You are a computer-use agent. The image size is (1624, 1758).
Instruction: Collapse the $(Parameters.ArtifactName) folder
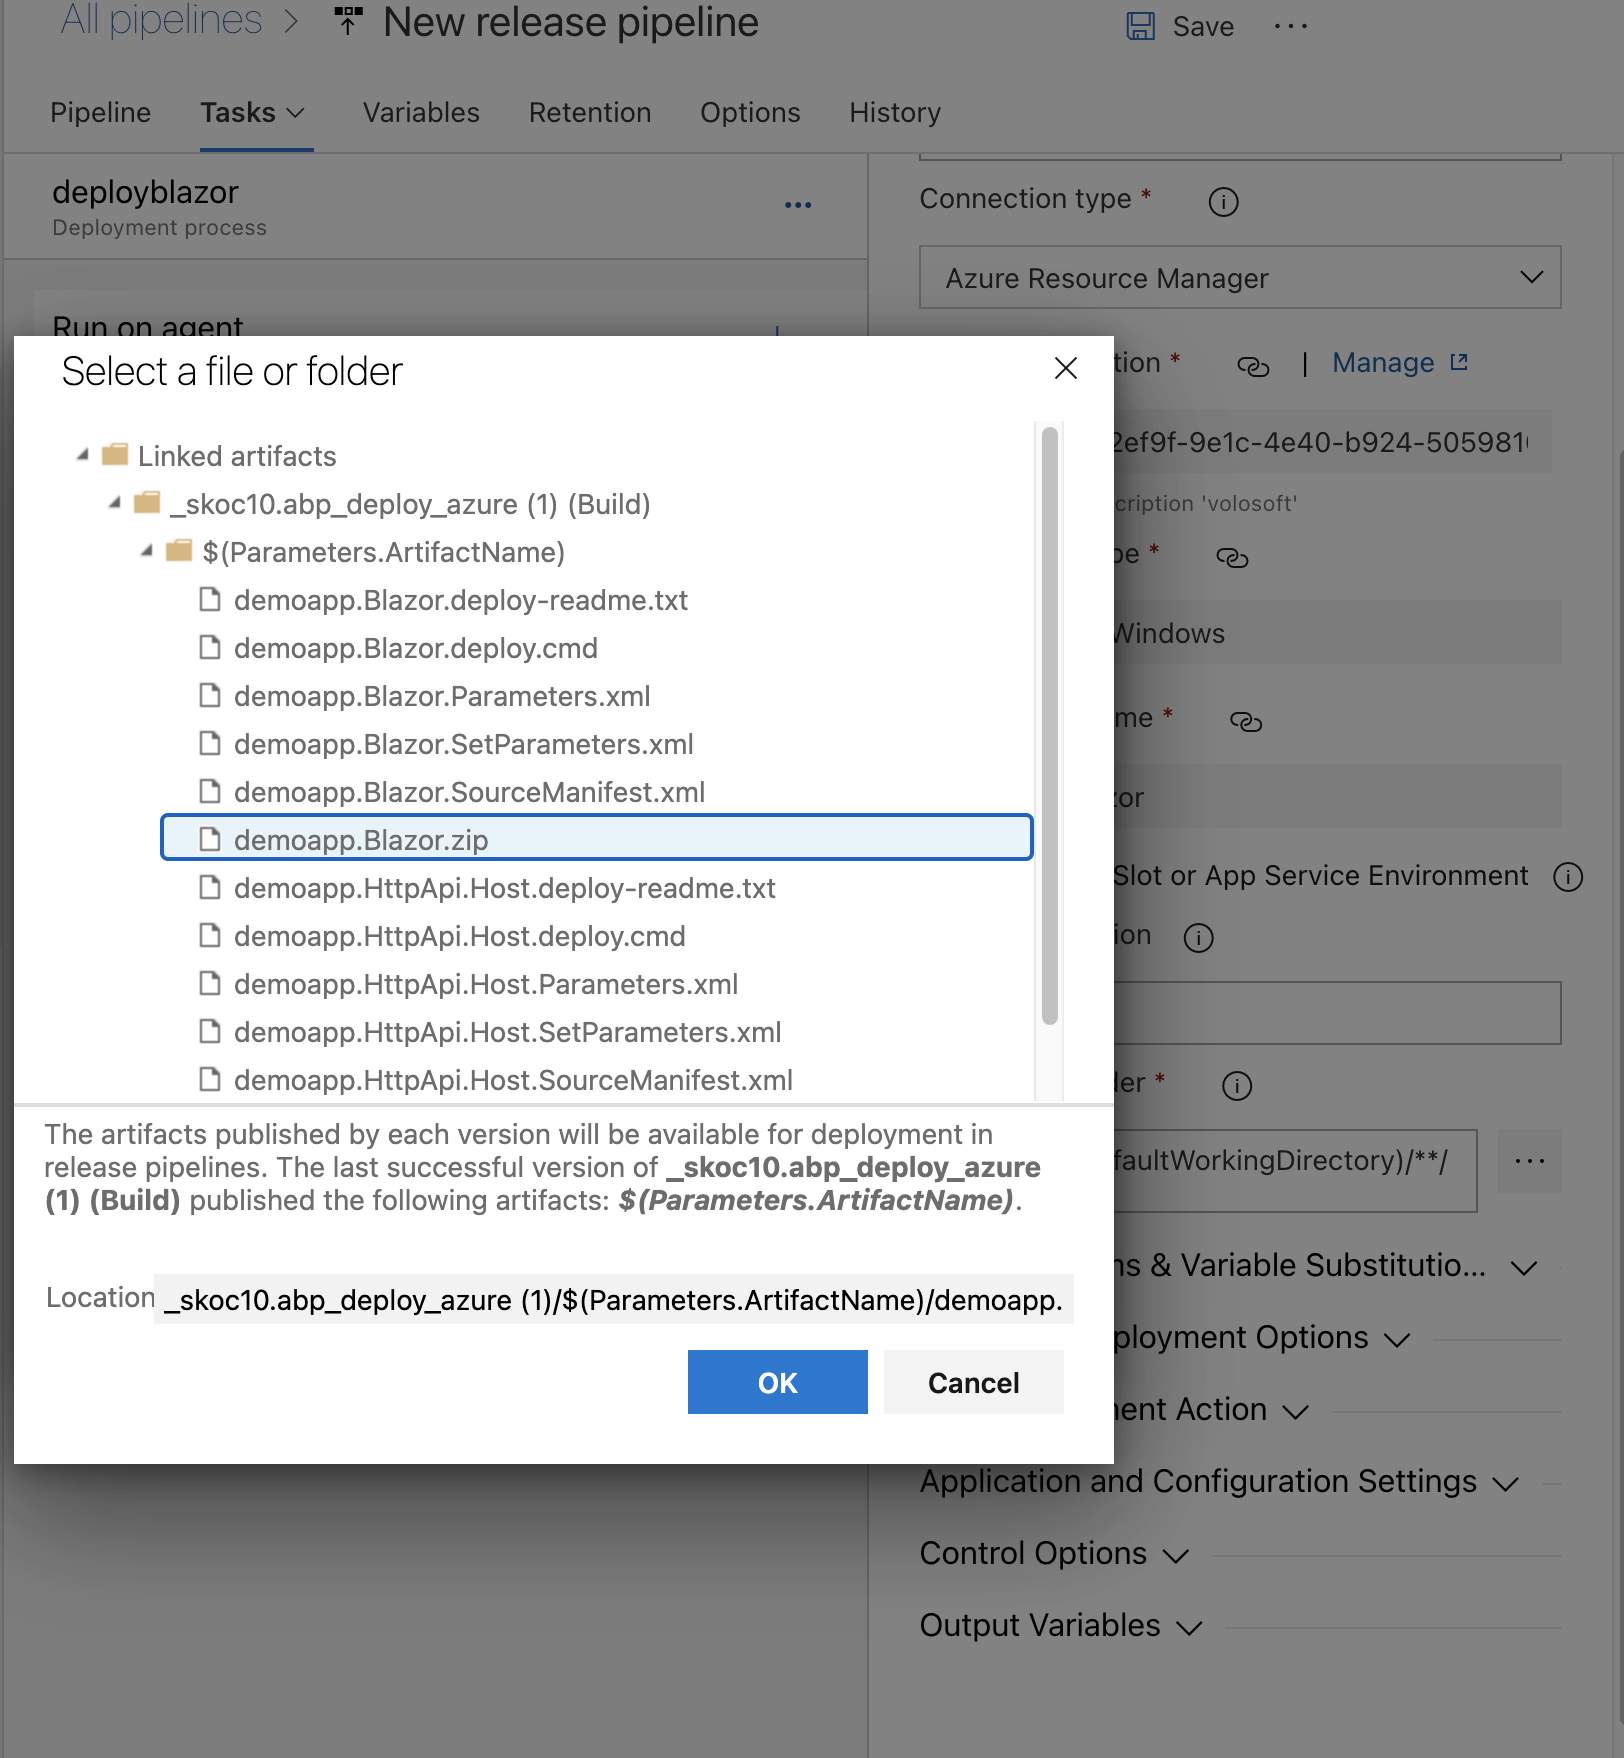147,551
